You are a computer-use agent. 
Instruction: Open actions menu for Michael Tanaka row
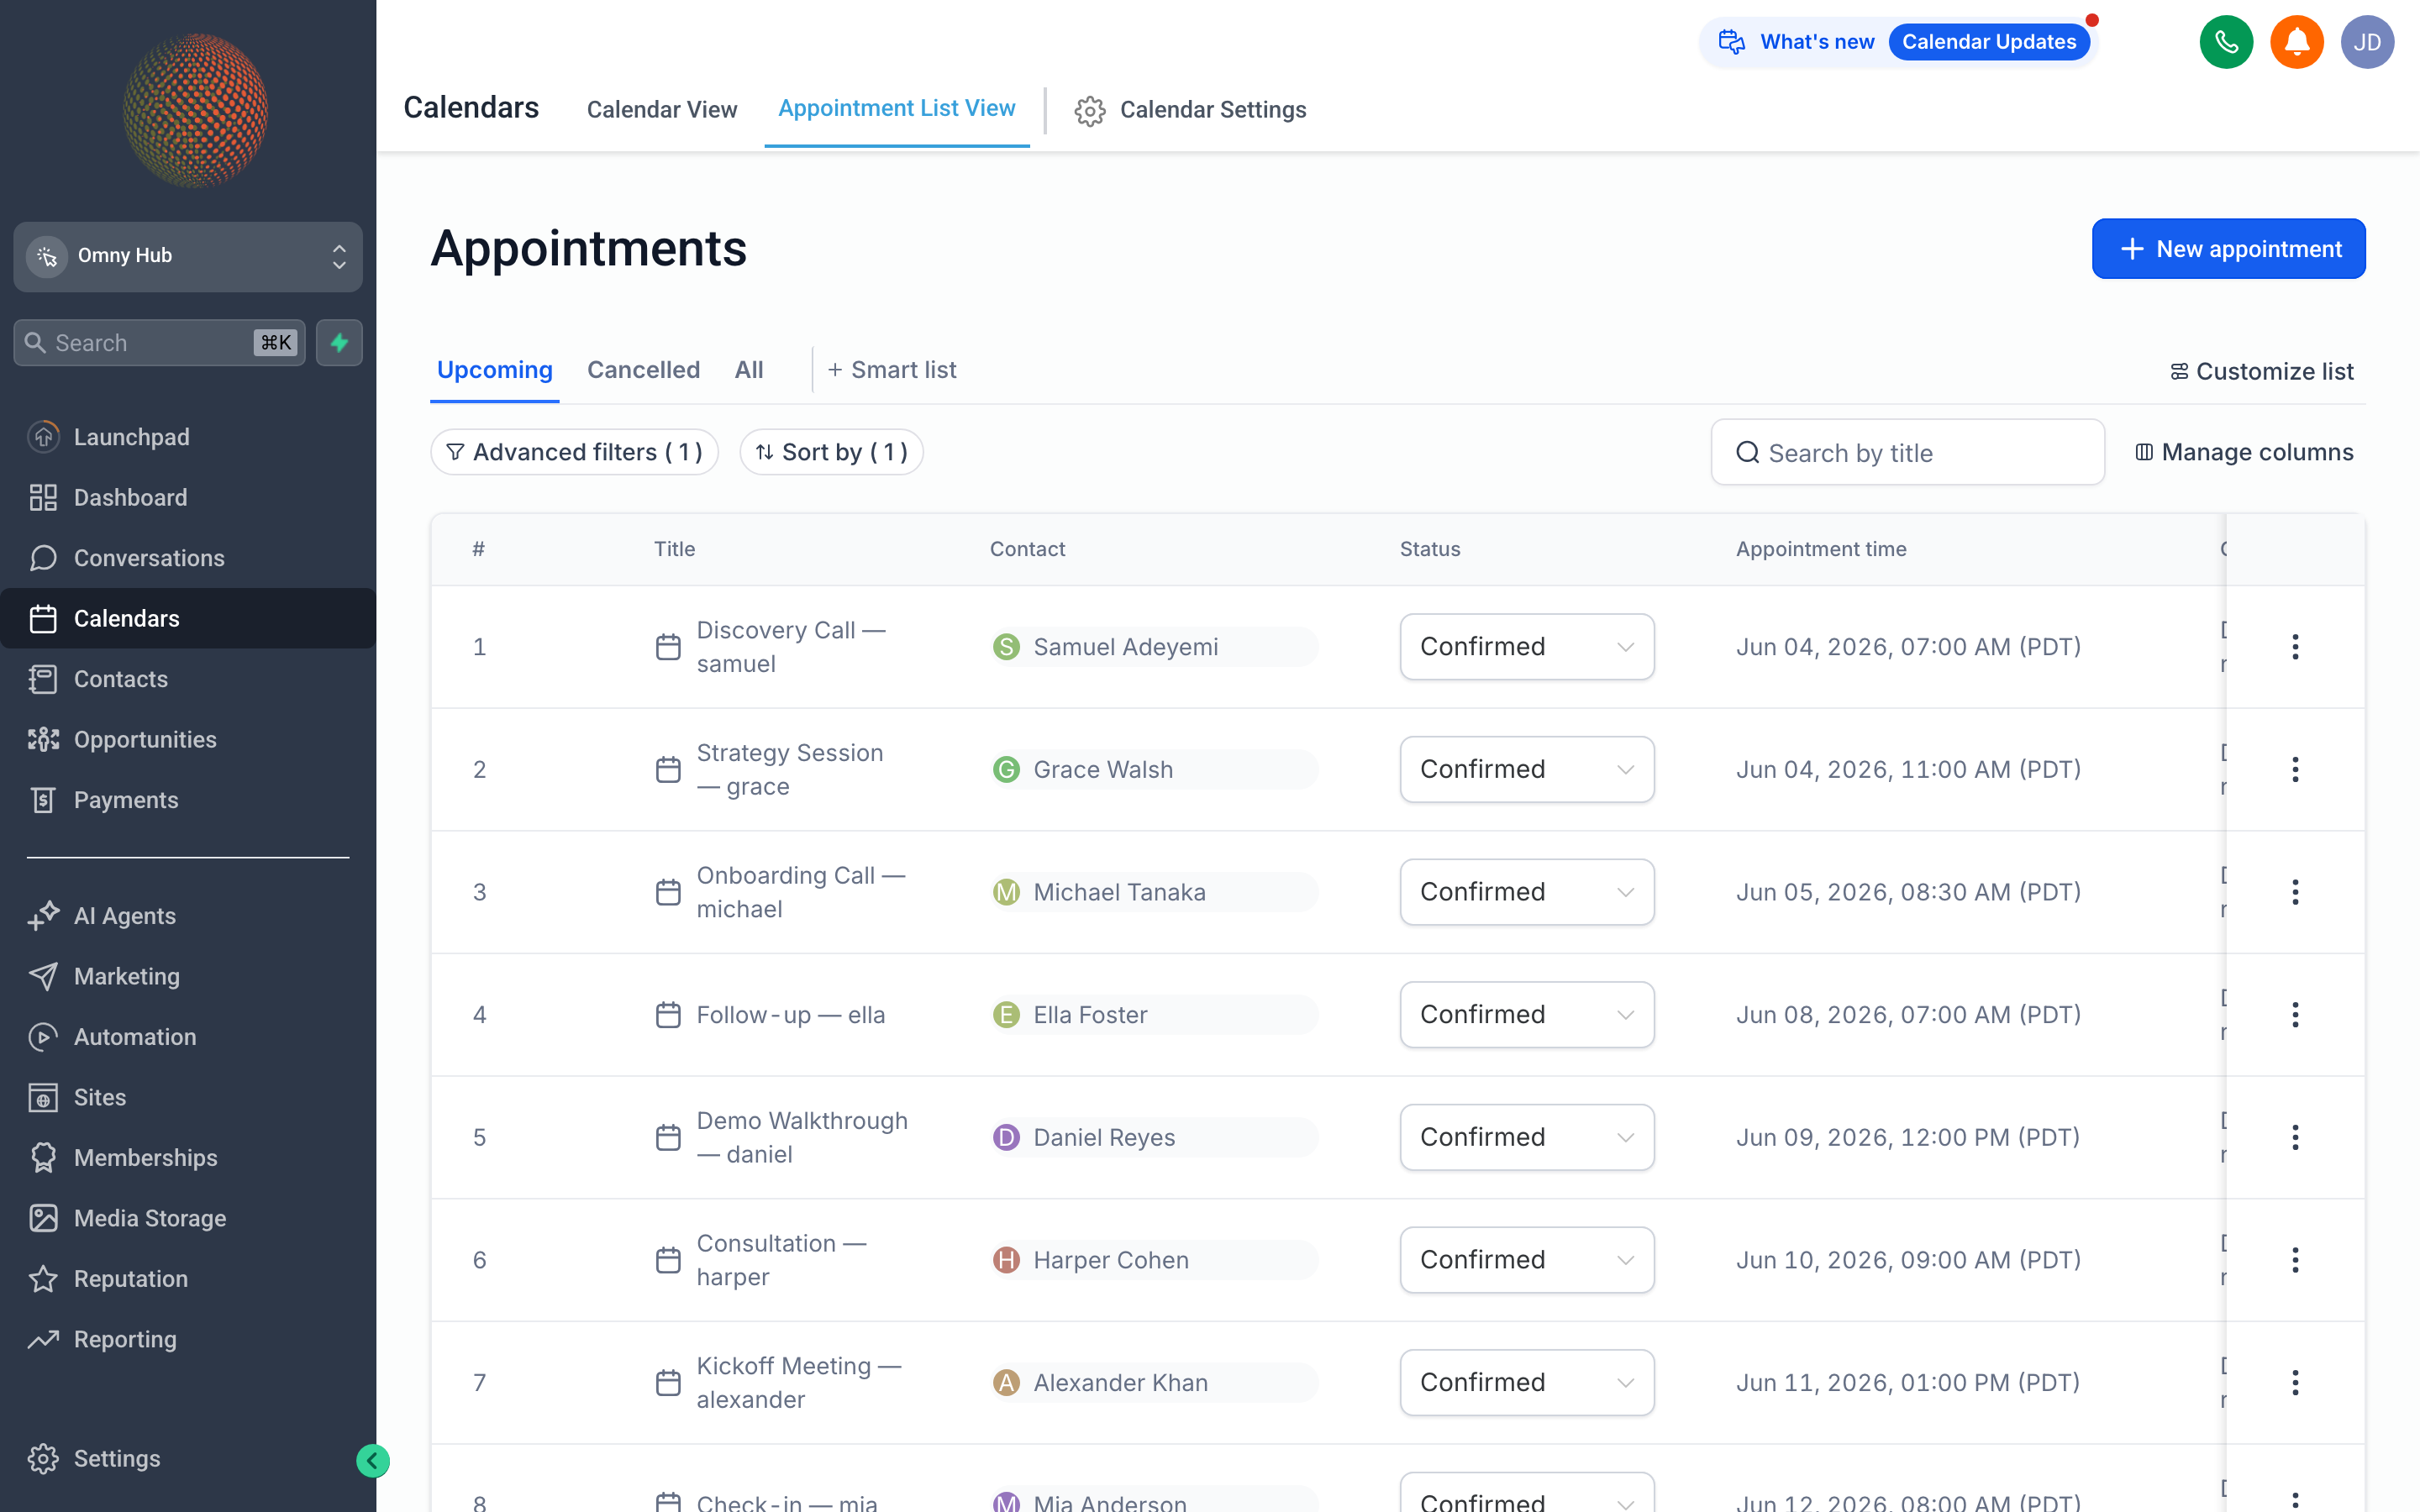[x=2295, y=892]
